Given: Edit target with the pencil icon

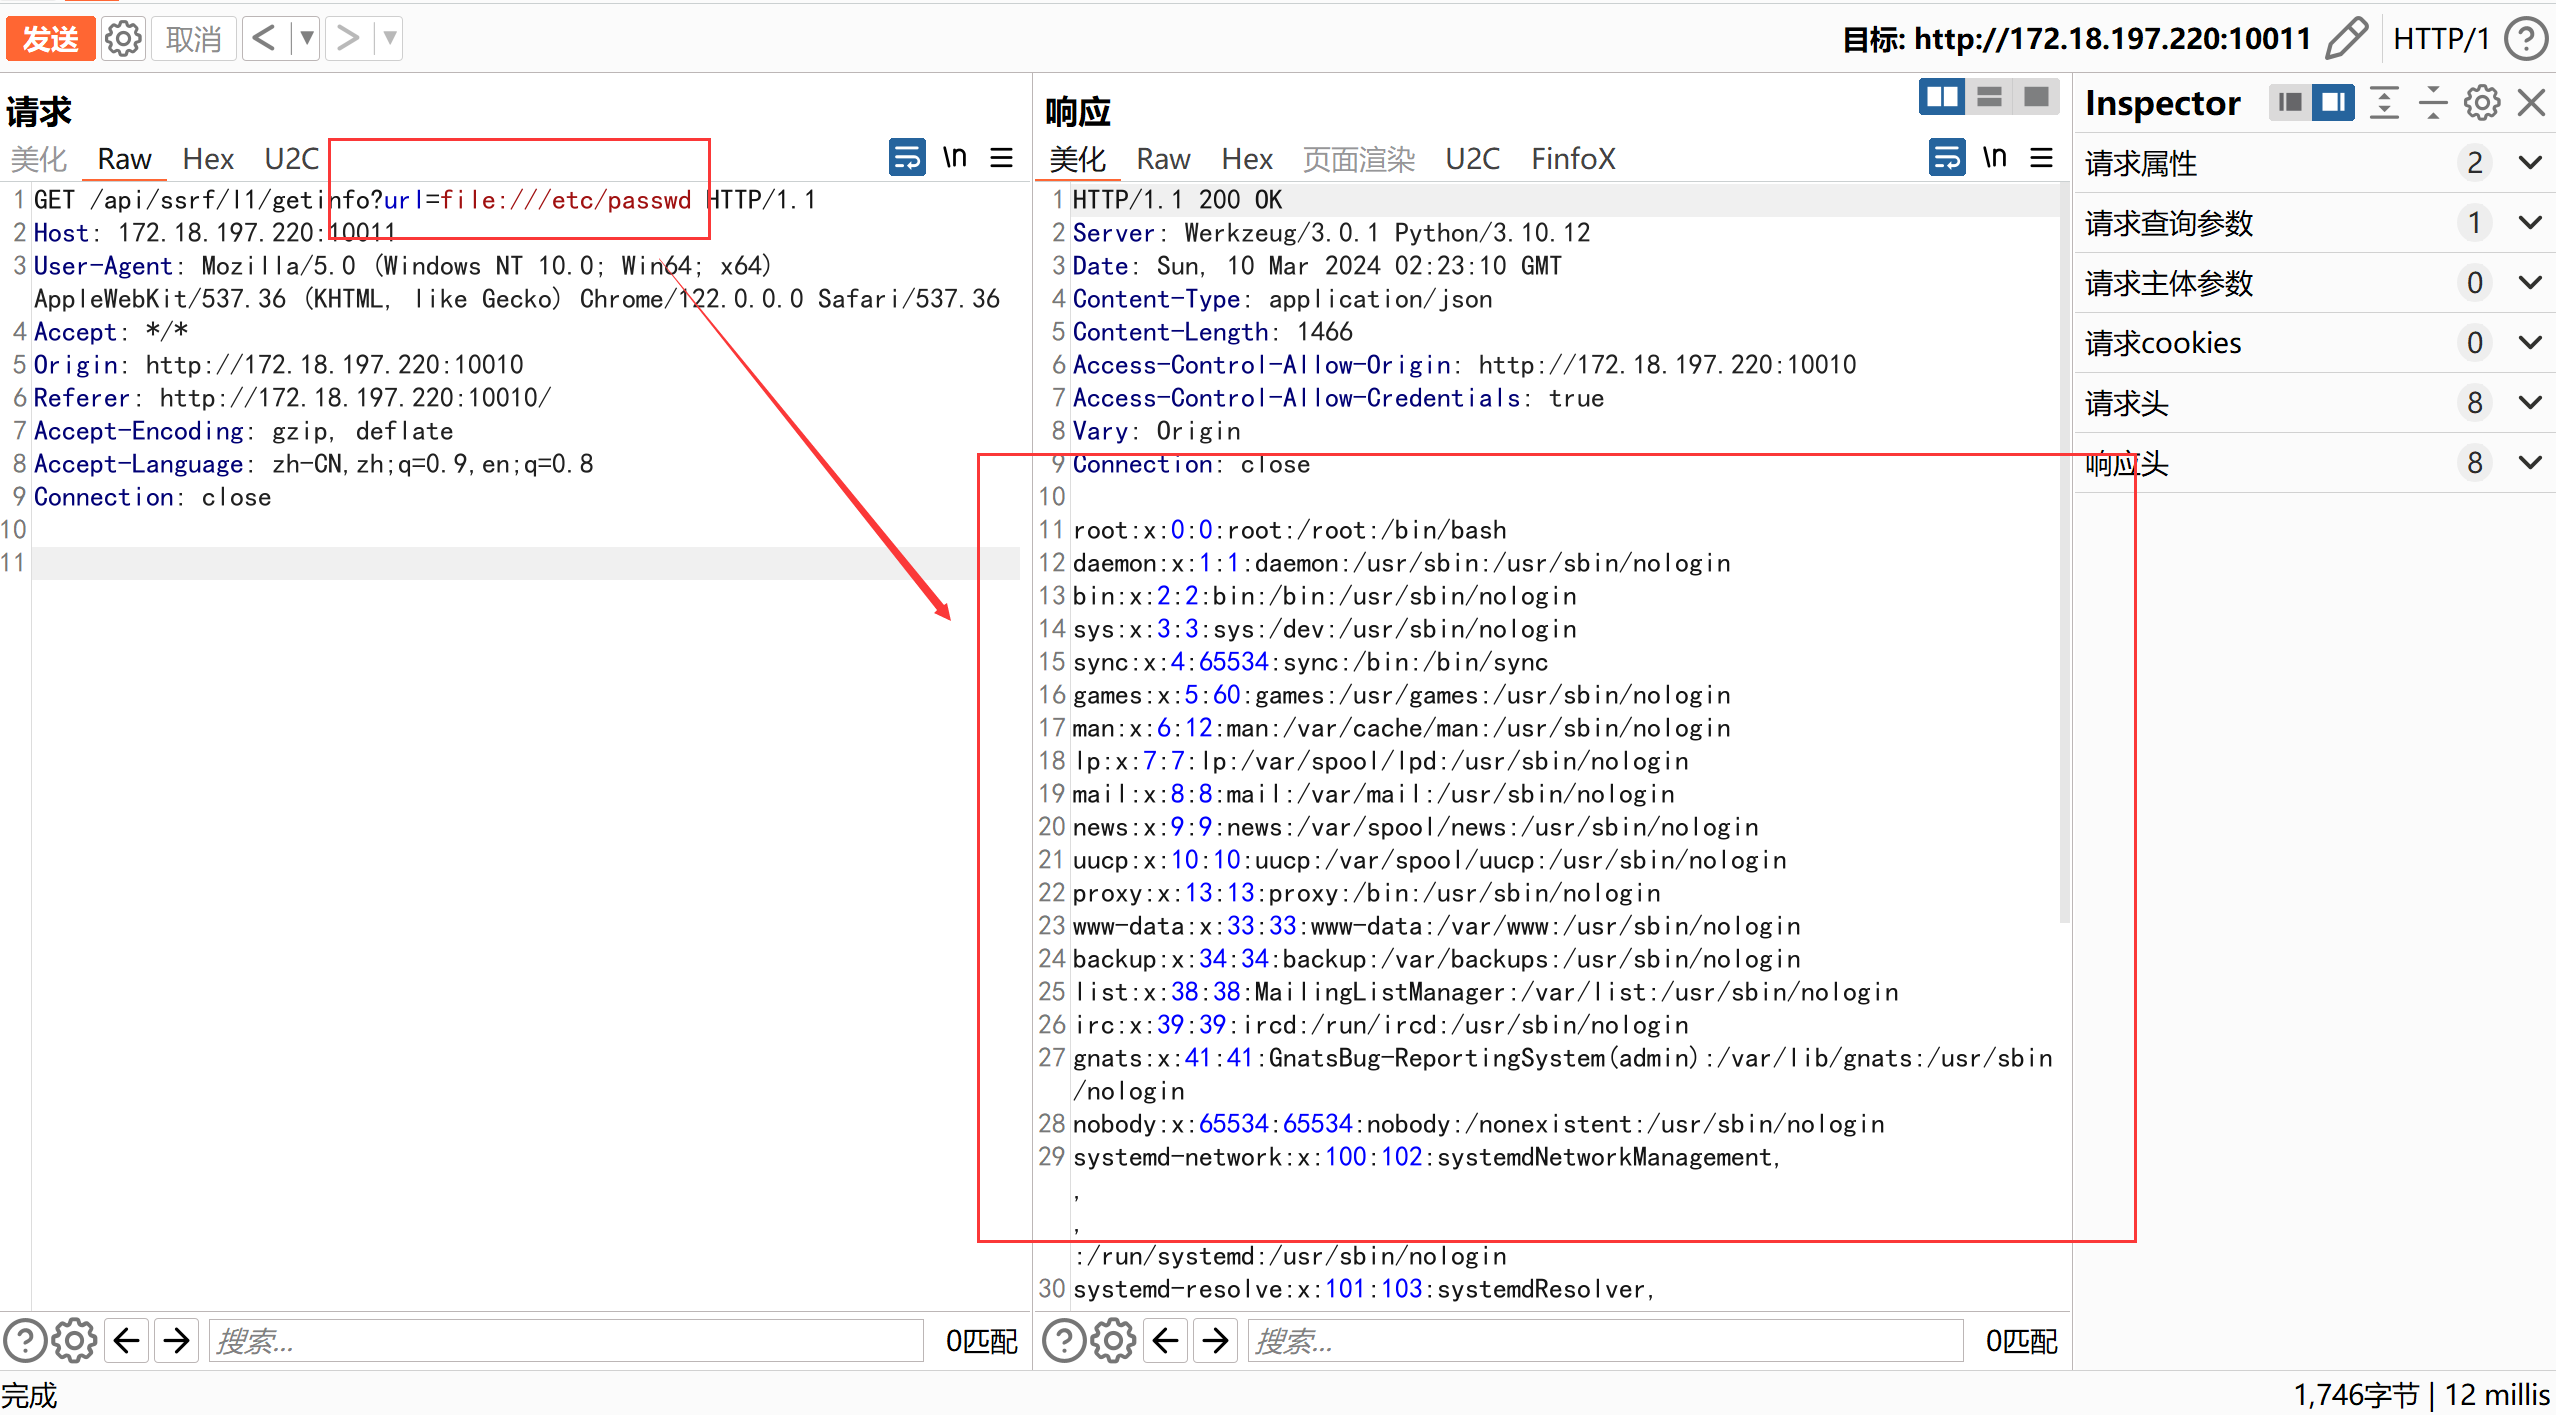Looking at the screenshot, I should click(2346, 39).
